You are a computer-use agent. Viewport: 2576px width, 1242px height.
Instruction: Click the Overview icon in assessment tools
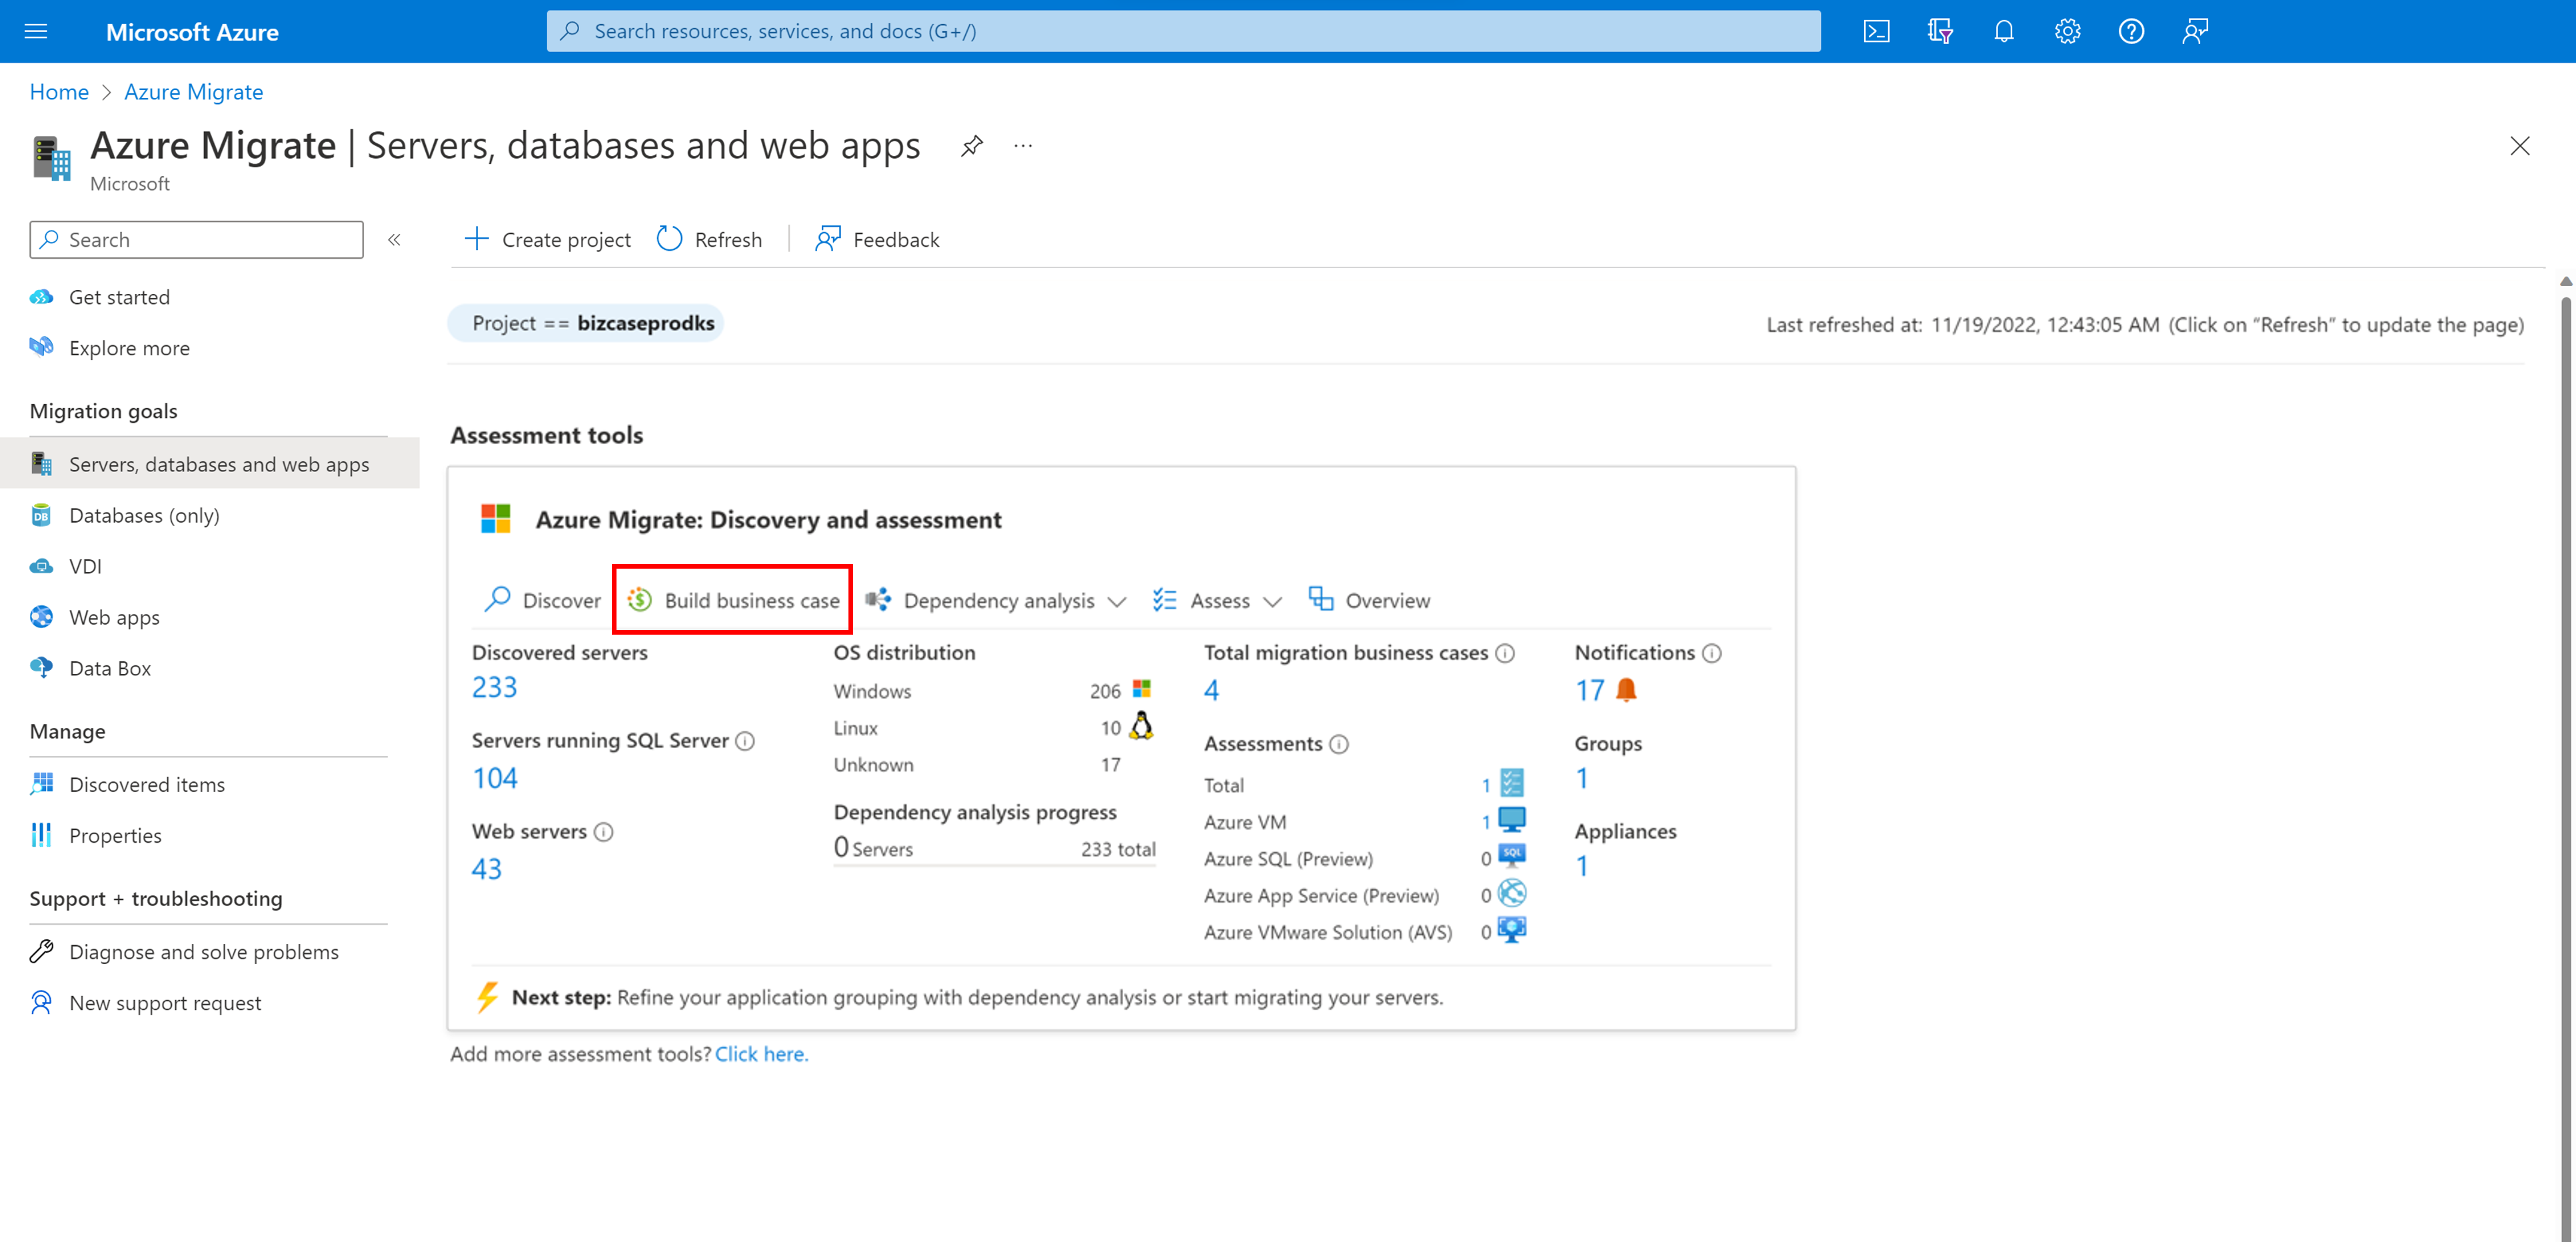click(1316, 598)
